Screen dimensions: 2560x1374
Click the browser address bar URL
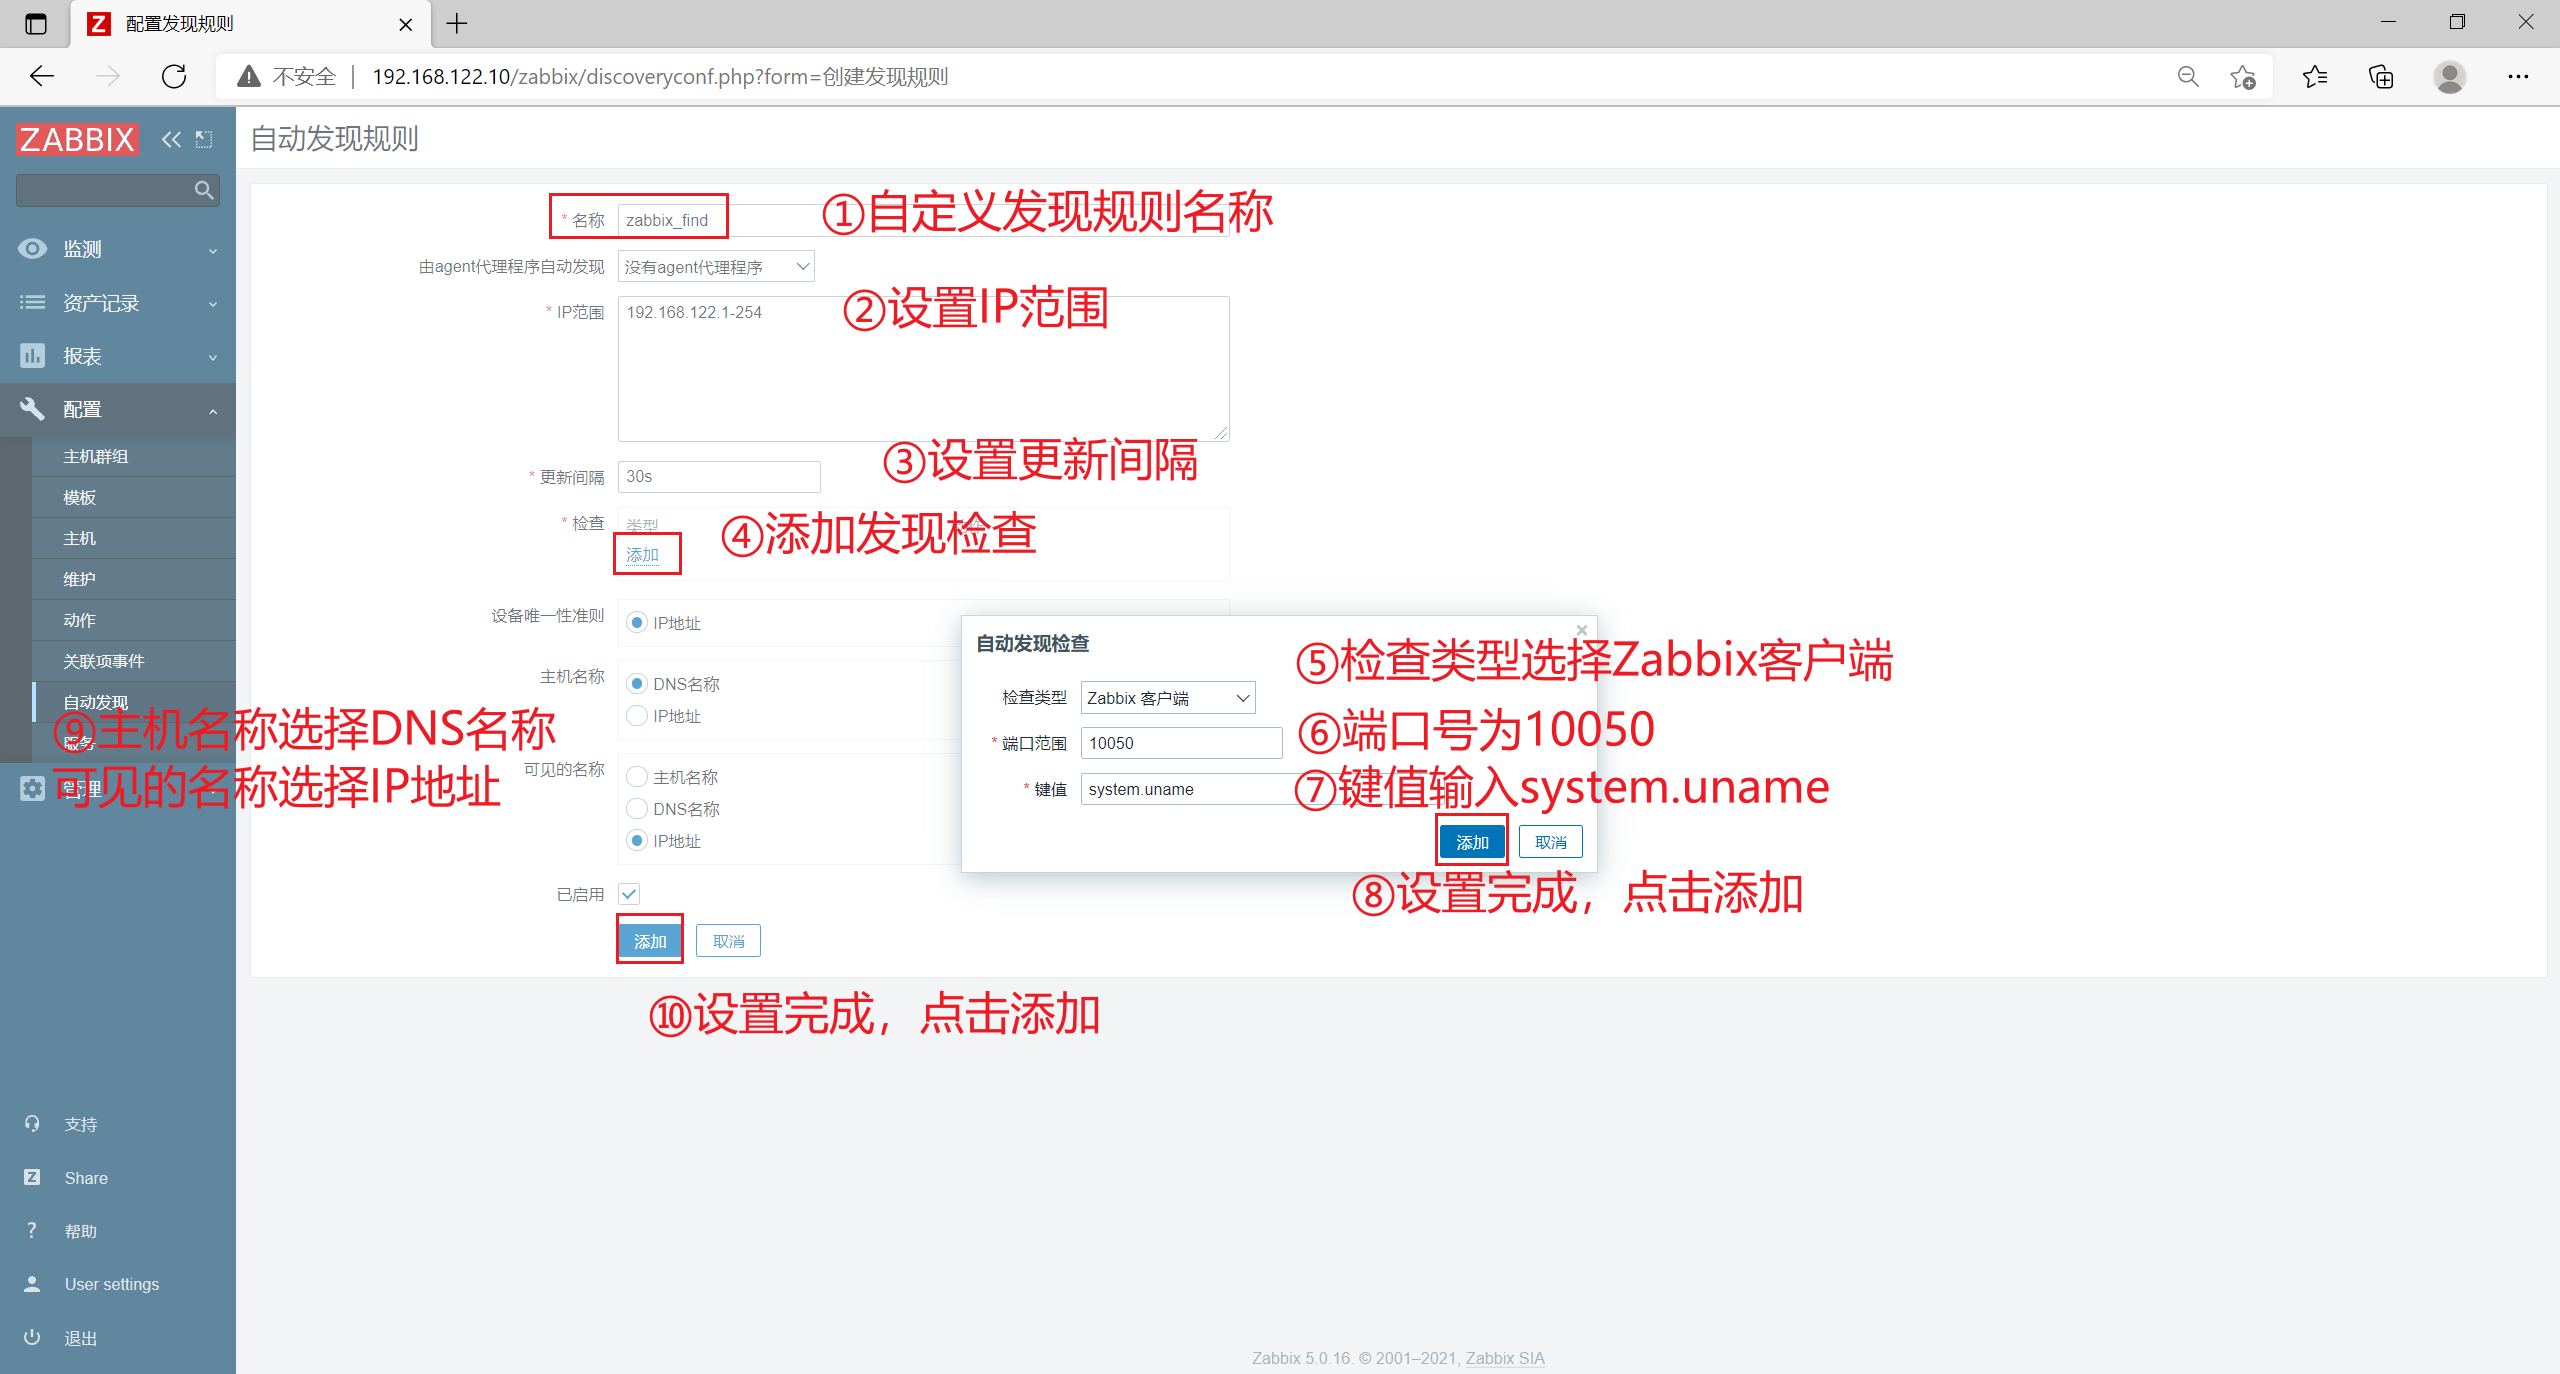tap(660, 77)
